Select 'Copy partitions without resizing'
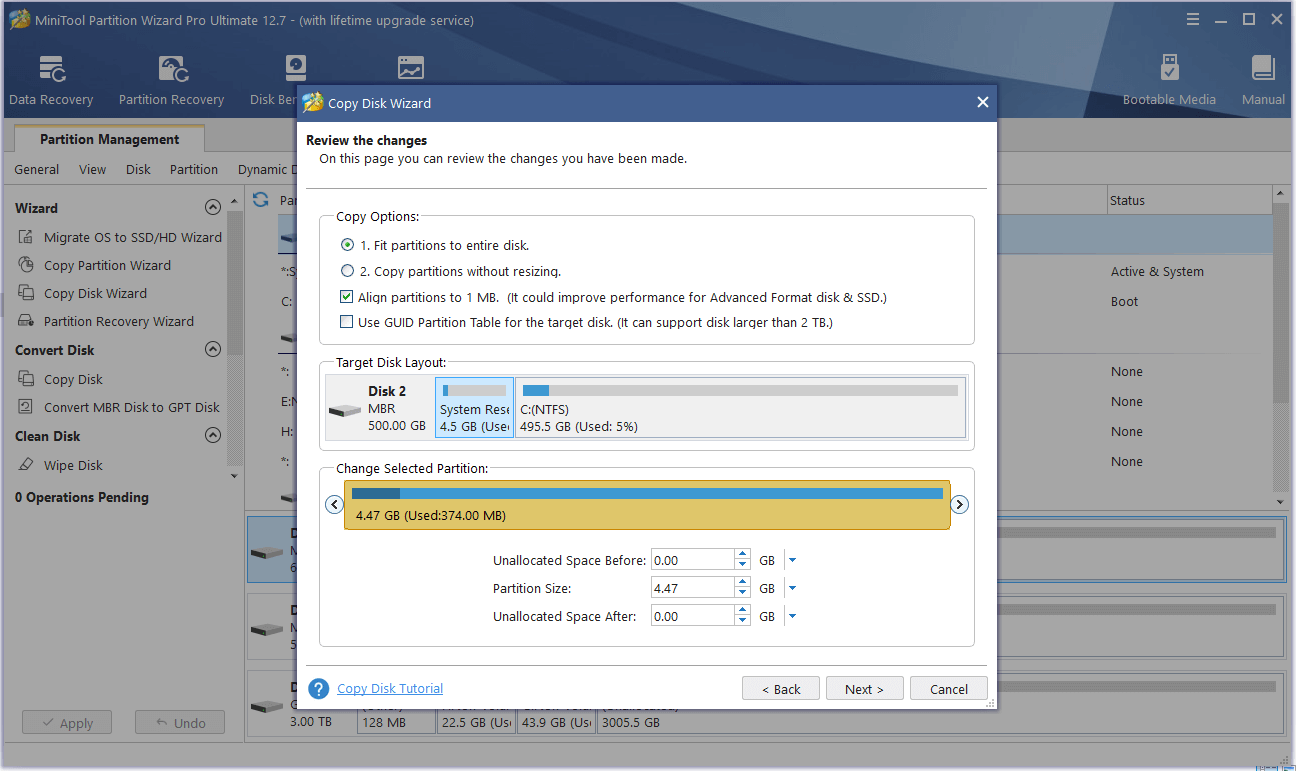This screenshot has height=771, width=1296. pos(347,270)
